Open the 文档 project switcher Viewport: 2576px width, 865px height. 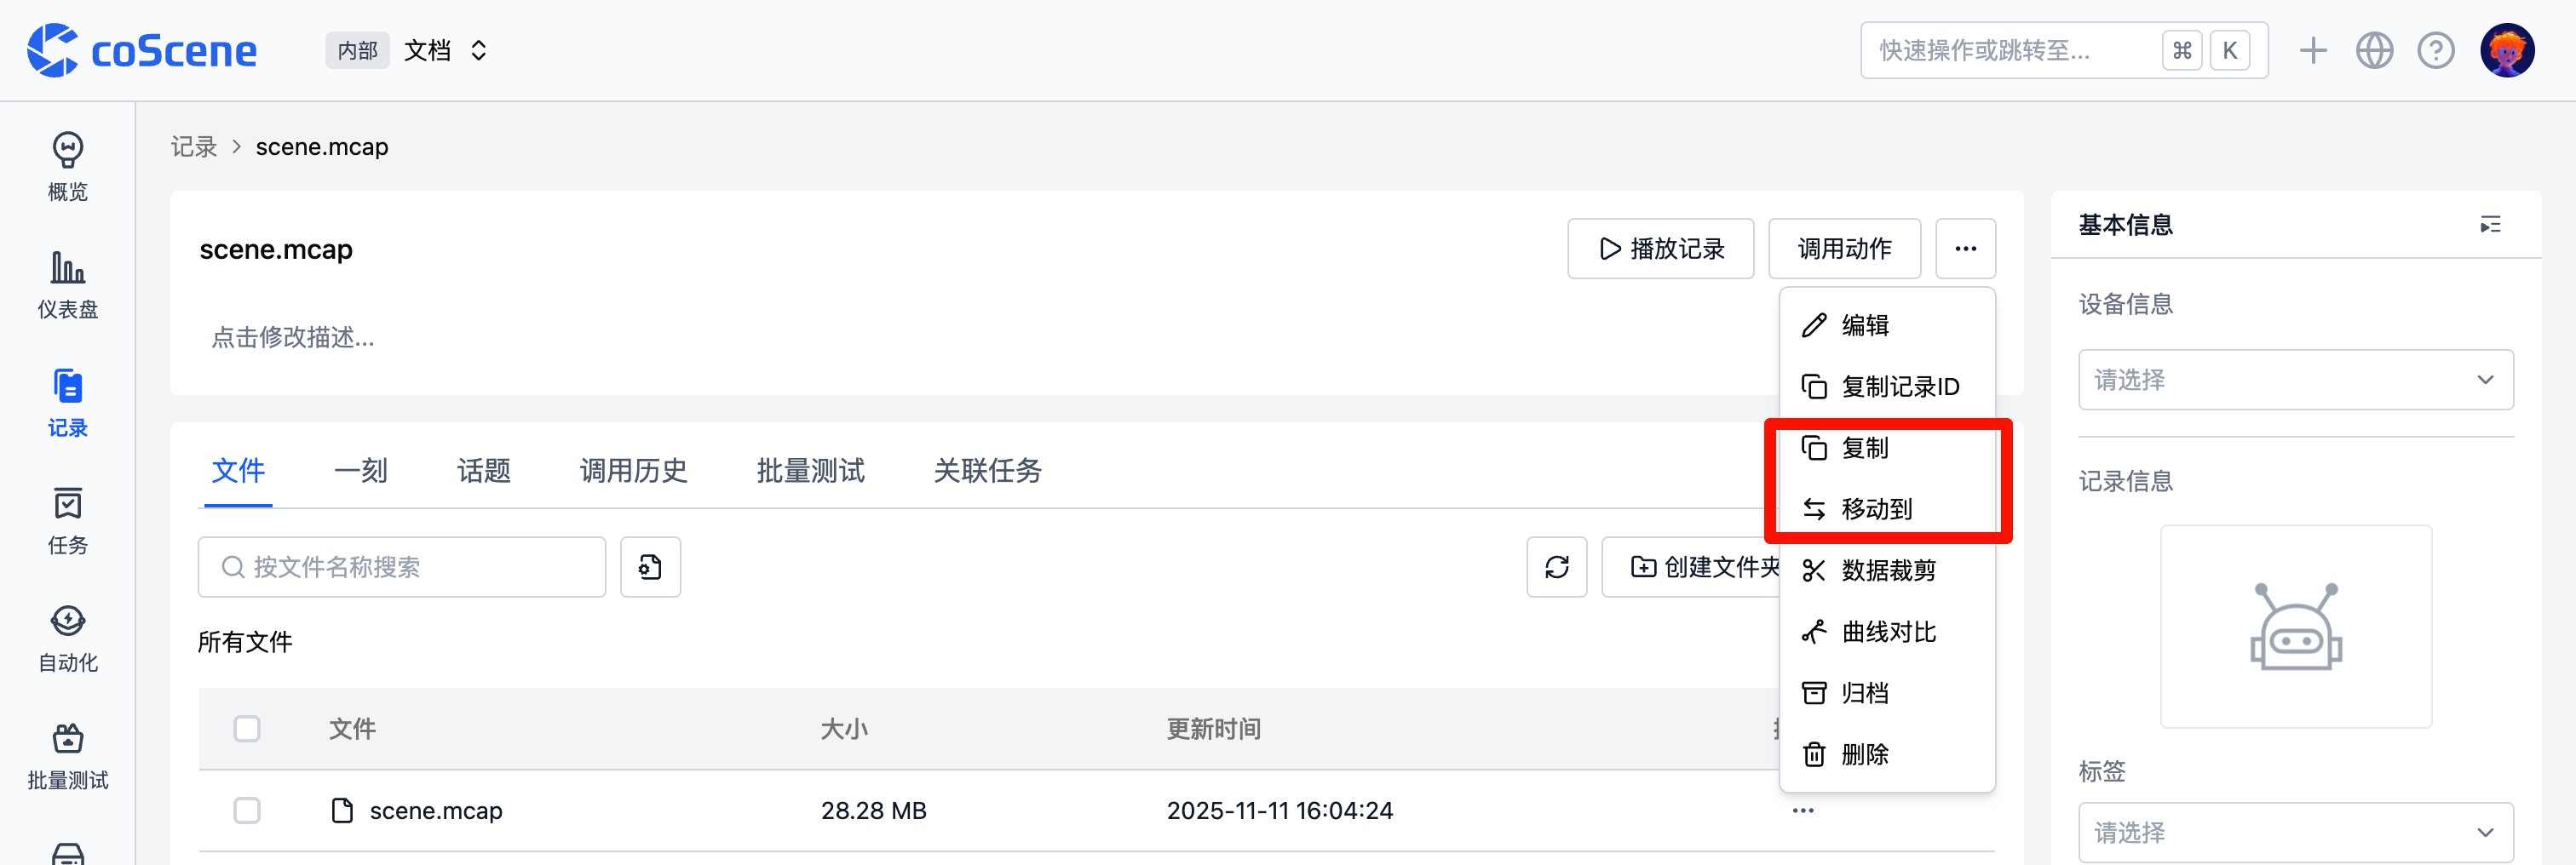click(446, 49)
